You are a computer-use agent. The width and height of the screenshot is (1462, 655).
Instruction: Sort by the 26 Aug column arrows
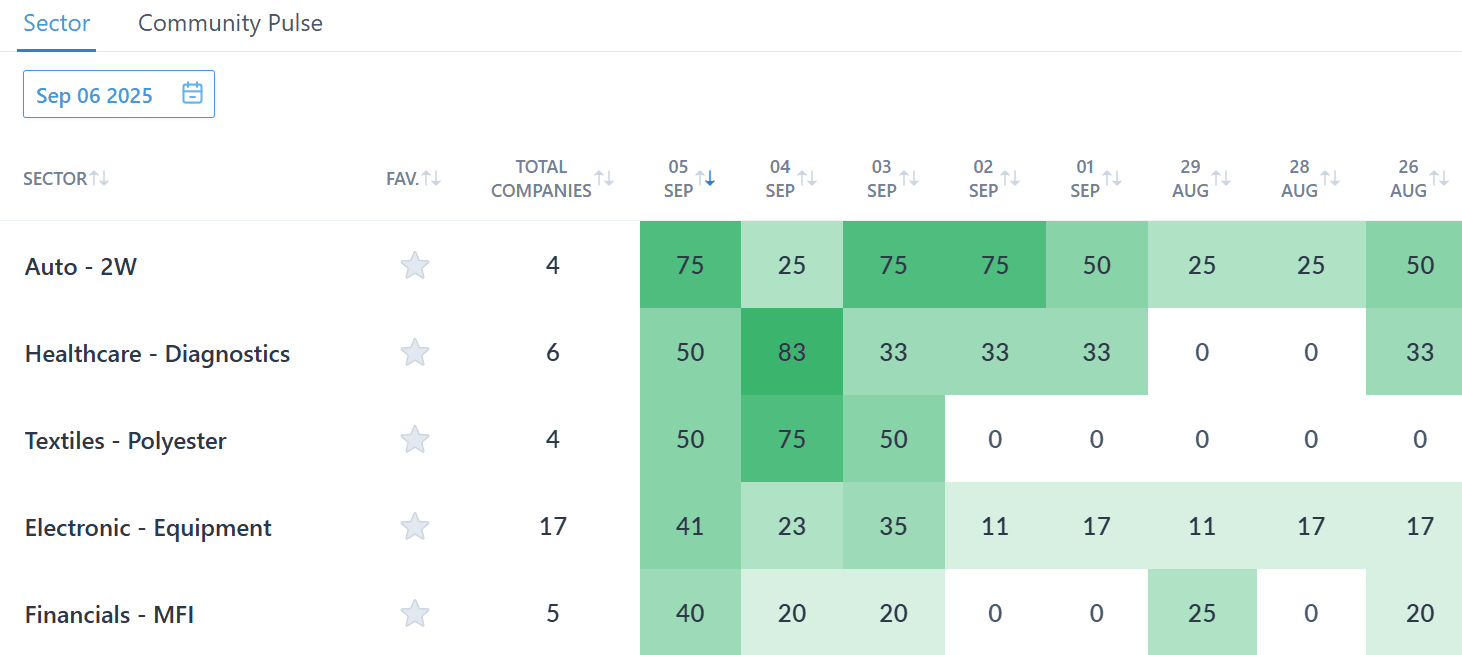[x=1438, y=179]
